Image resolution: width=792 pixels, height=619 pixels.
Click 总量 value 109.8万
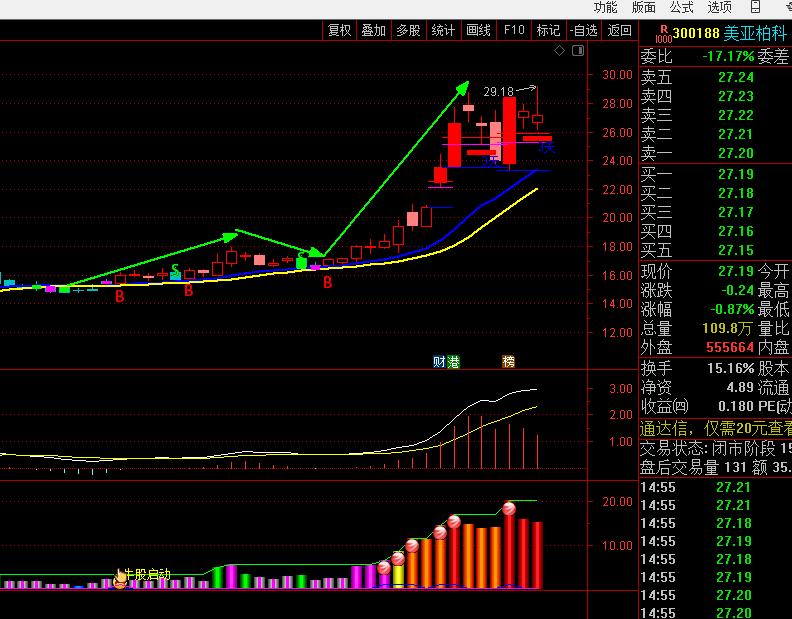727,328
